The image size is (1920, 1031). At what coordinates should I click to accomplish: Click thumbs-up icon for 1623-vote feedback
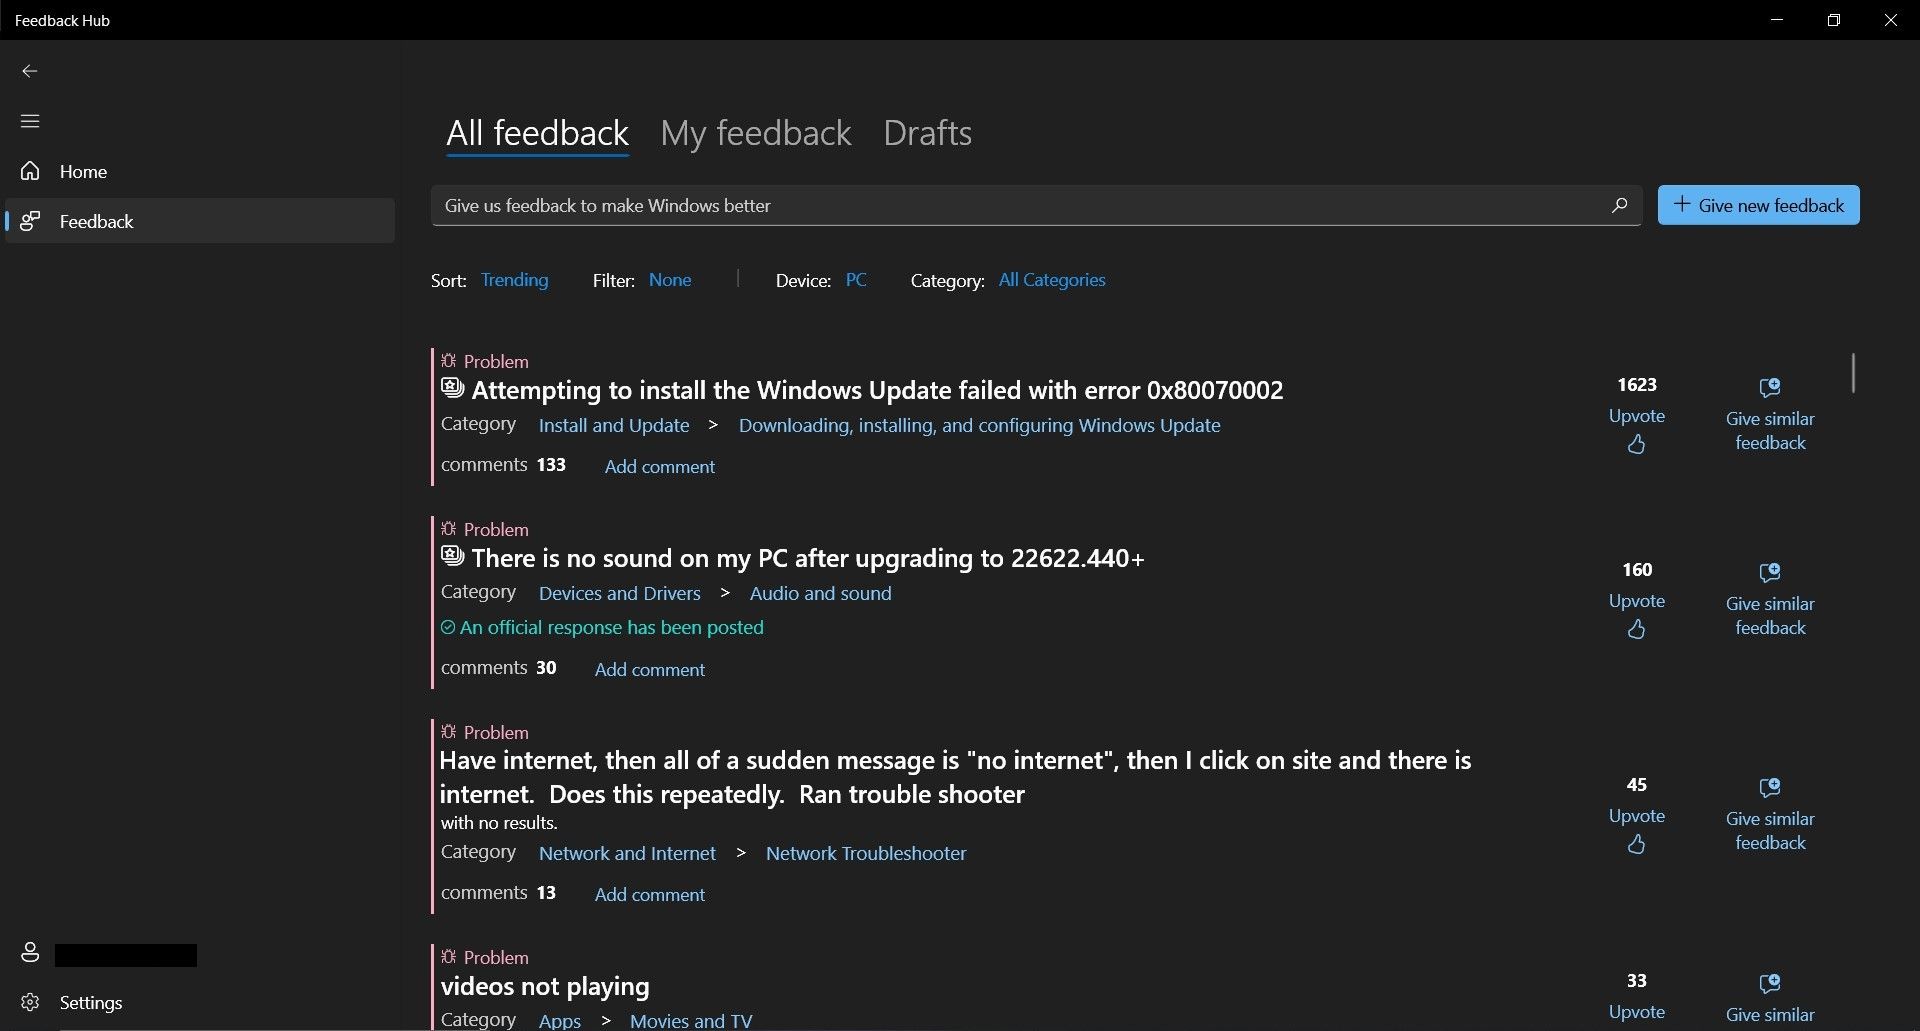point(1636,444)
